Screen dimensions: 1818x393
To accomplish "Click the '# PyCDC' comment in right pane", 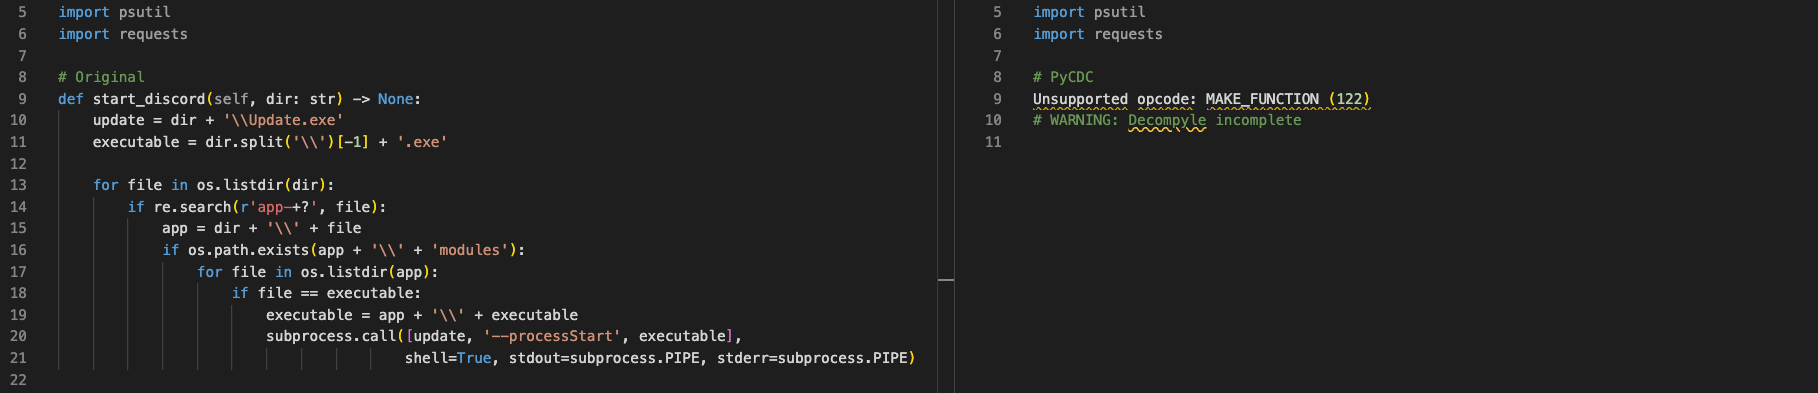I will click(x=1063, y=77).
